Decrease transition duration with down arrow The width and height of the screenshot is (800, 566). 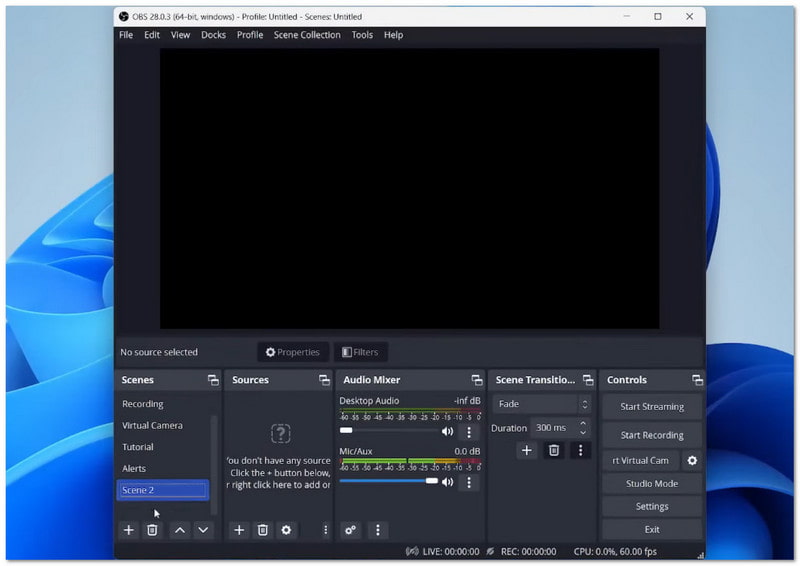(583, 432)
